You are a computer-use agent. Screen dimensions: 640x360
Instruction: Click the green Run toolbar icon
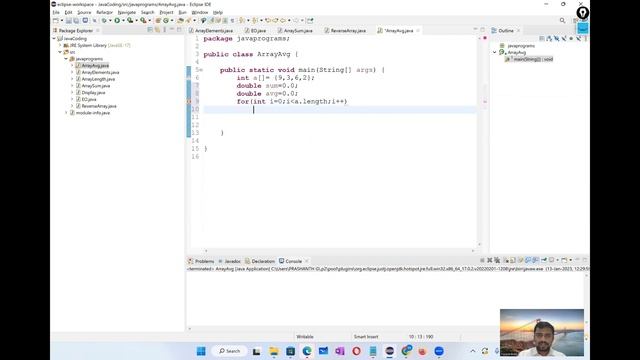(117, 20)
